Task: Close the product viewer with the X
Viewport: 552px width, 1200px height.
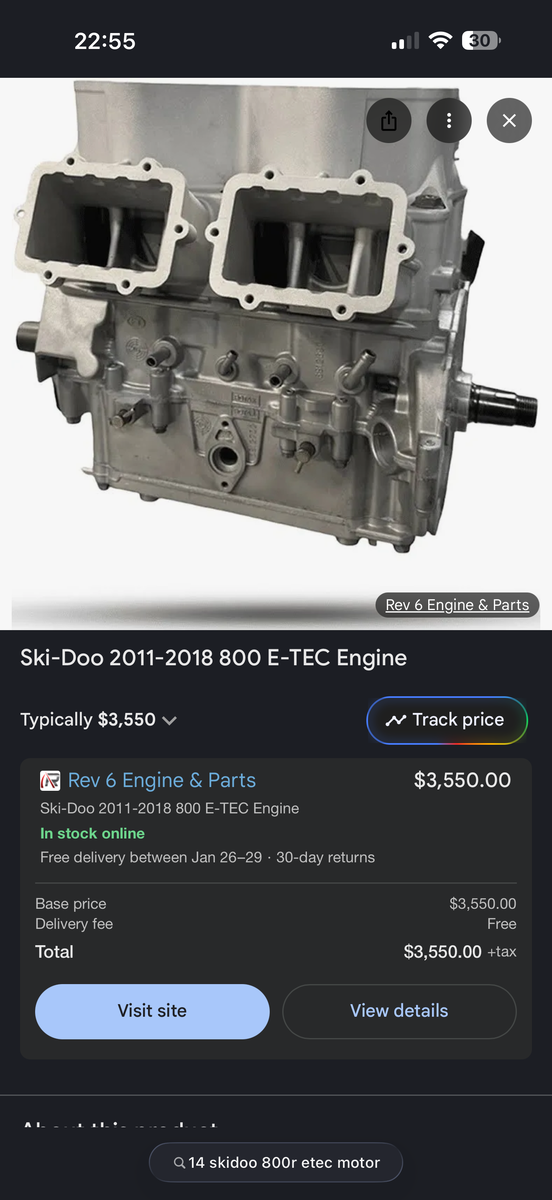Action: tap(509, 121)
